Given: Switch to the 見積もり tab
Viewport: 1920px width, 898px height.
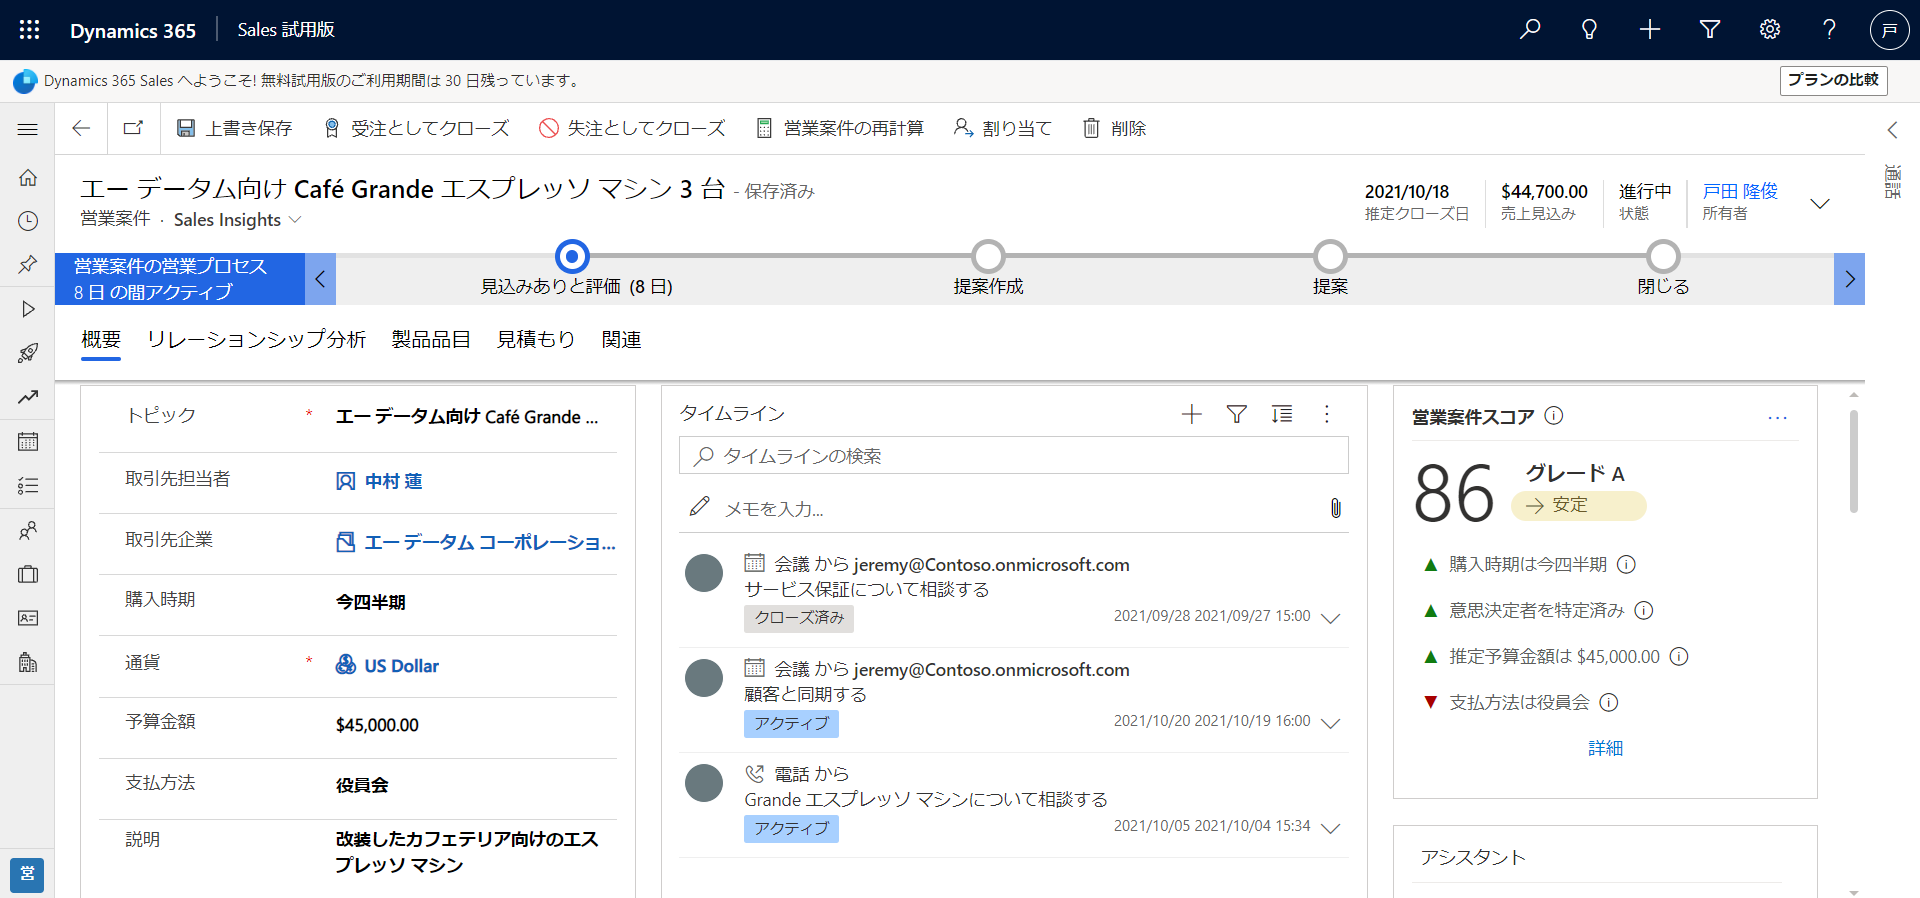Looking at the screenshot, I should click(536, 340).
